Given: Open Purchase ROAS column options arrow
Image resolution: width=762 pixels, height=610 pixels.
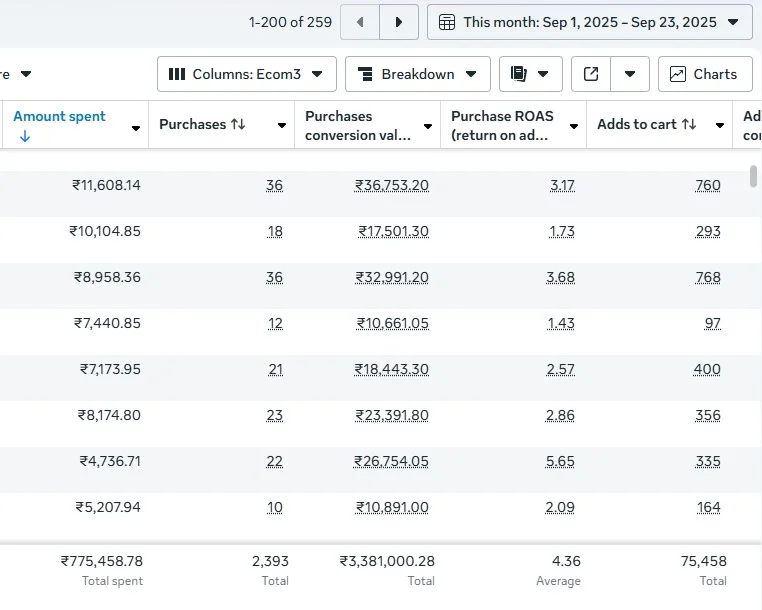Looking at the screenshot, I should coord(574,127).
